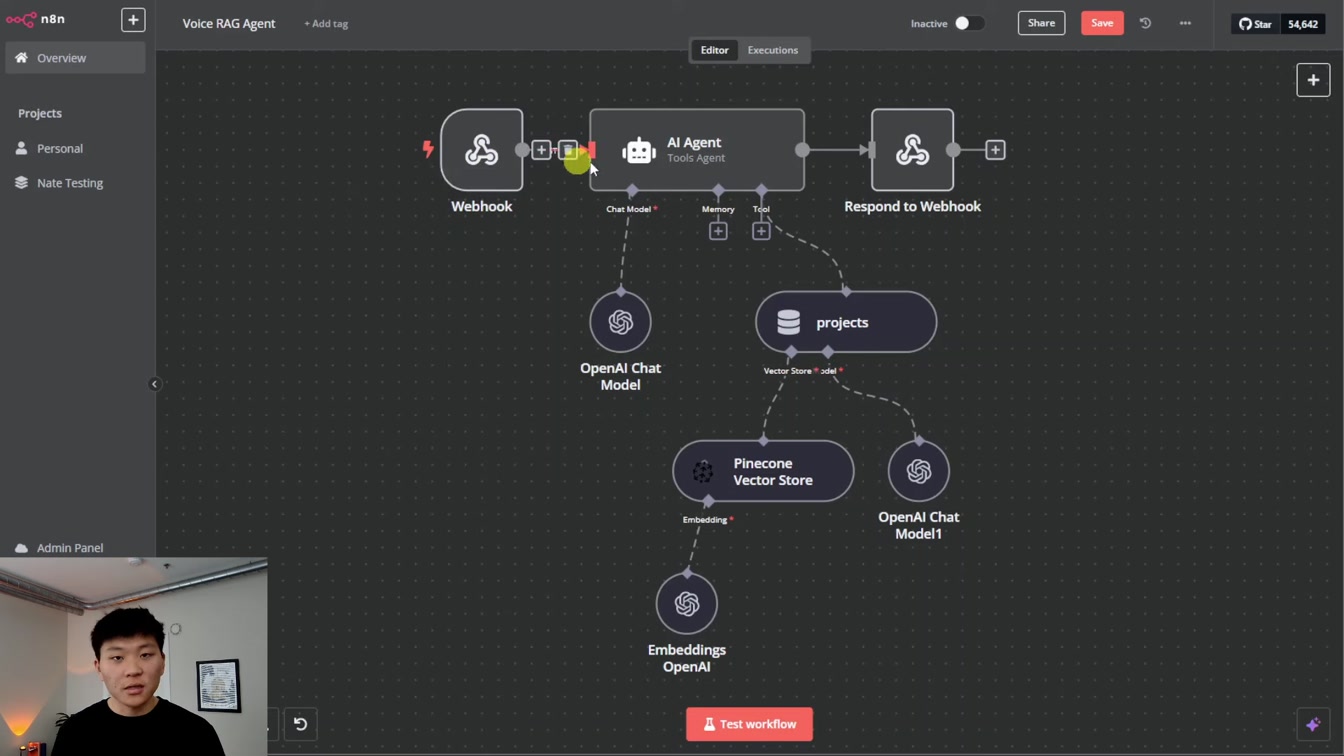Add a Tool sub-node to AI Agent

[x=761, y=231]
